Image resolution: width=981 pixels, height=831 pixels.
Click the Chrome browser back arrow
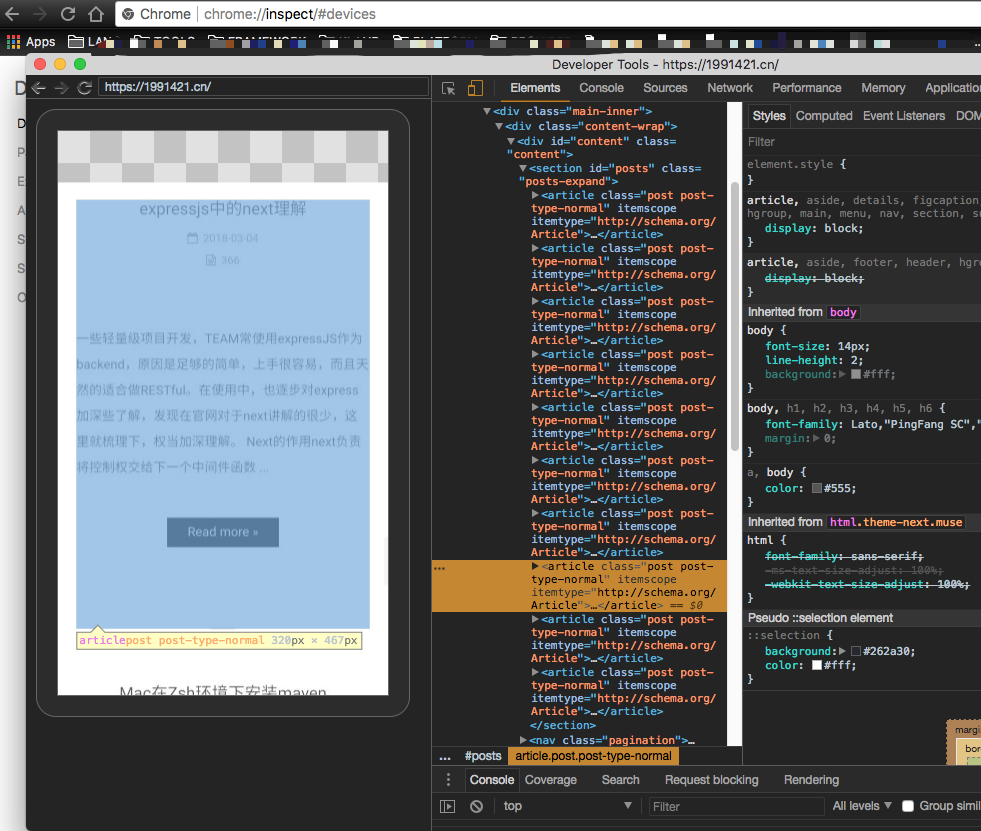pos(12,14)
